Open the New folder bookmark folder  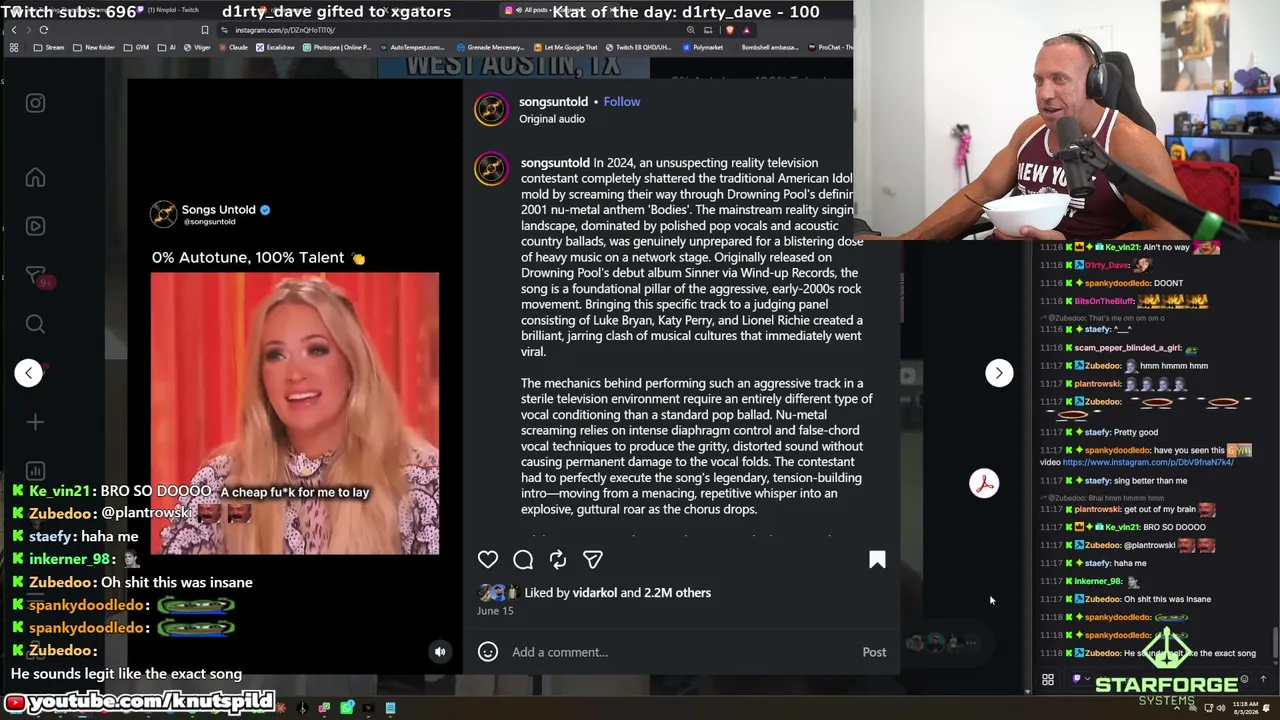pyautogui.click(x=93, y=47)
